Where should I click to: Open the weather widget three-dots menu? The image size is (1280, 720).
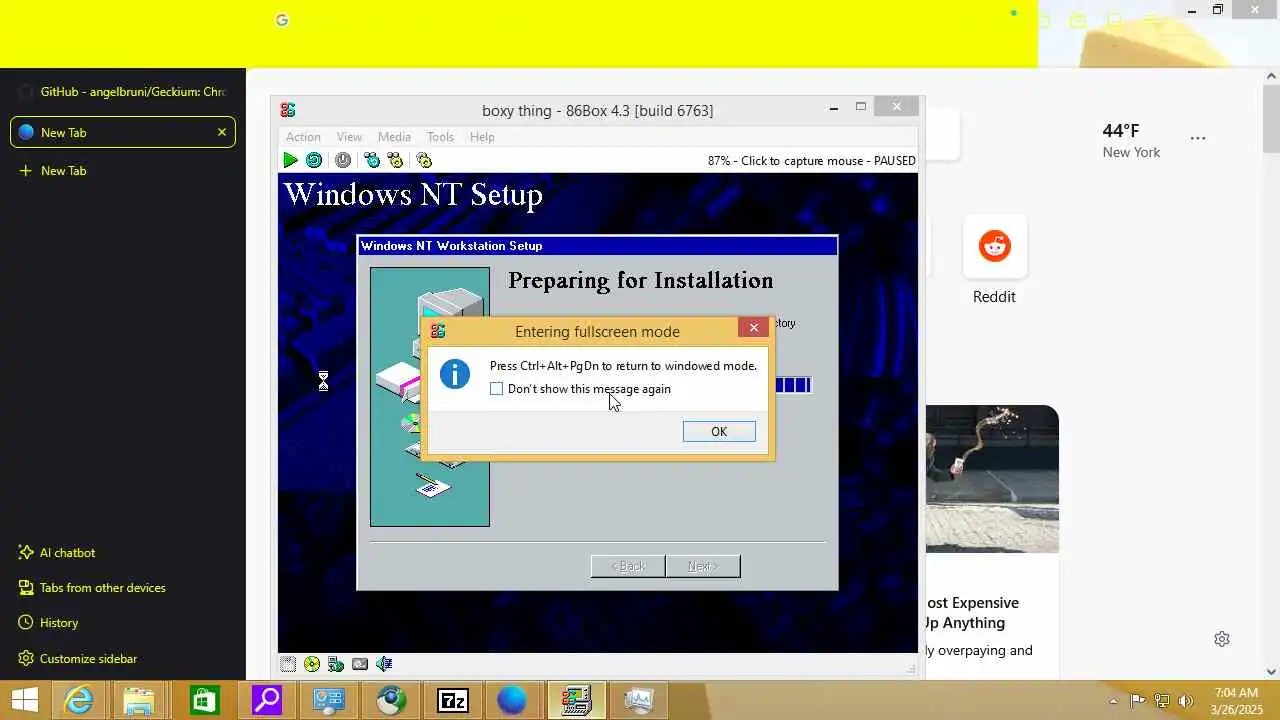[1198, 138]
